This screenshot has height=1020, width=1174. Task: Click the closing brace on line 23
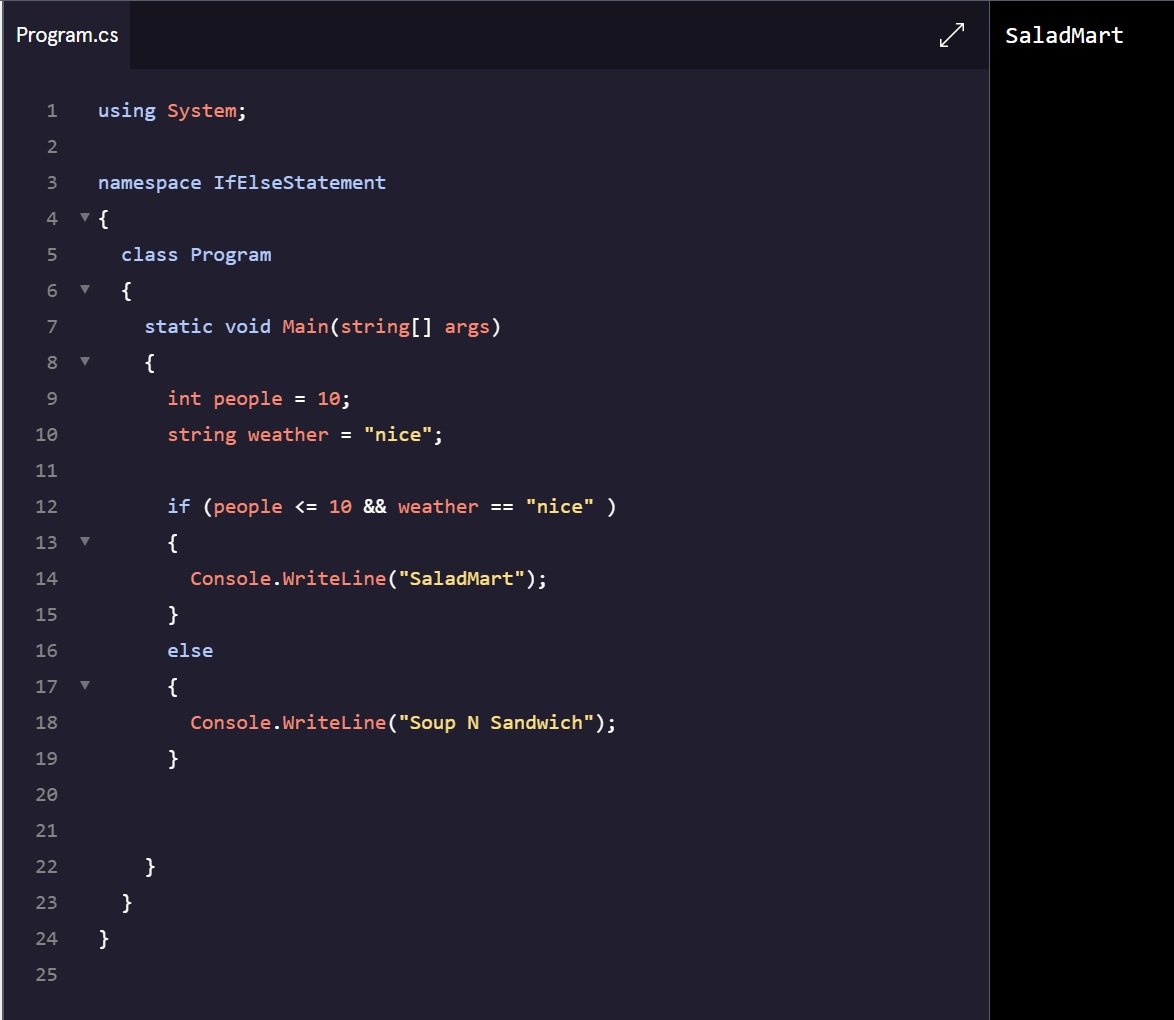pyautogui.click(x=127, y=902)
